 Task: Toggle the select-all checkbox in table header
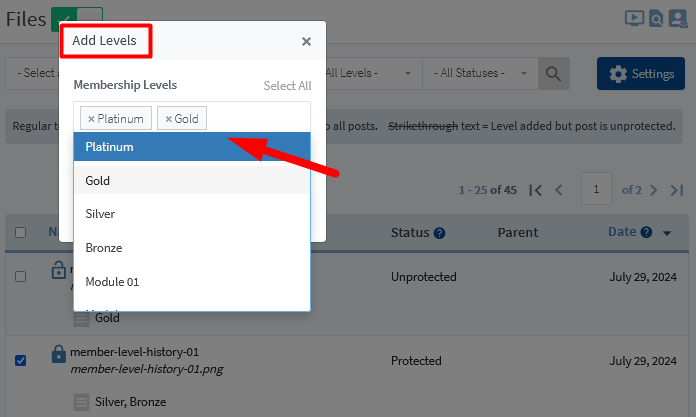(20, 232)
